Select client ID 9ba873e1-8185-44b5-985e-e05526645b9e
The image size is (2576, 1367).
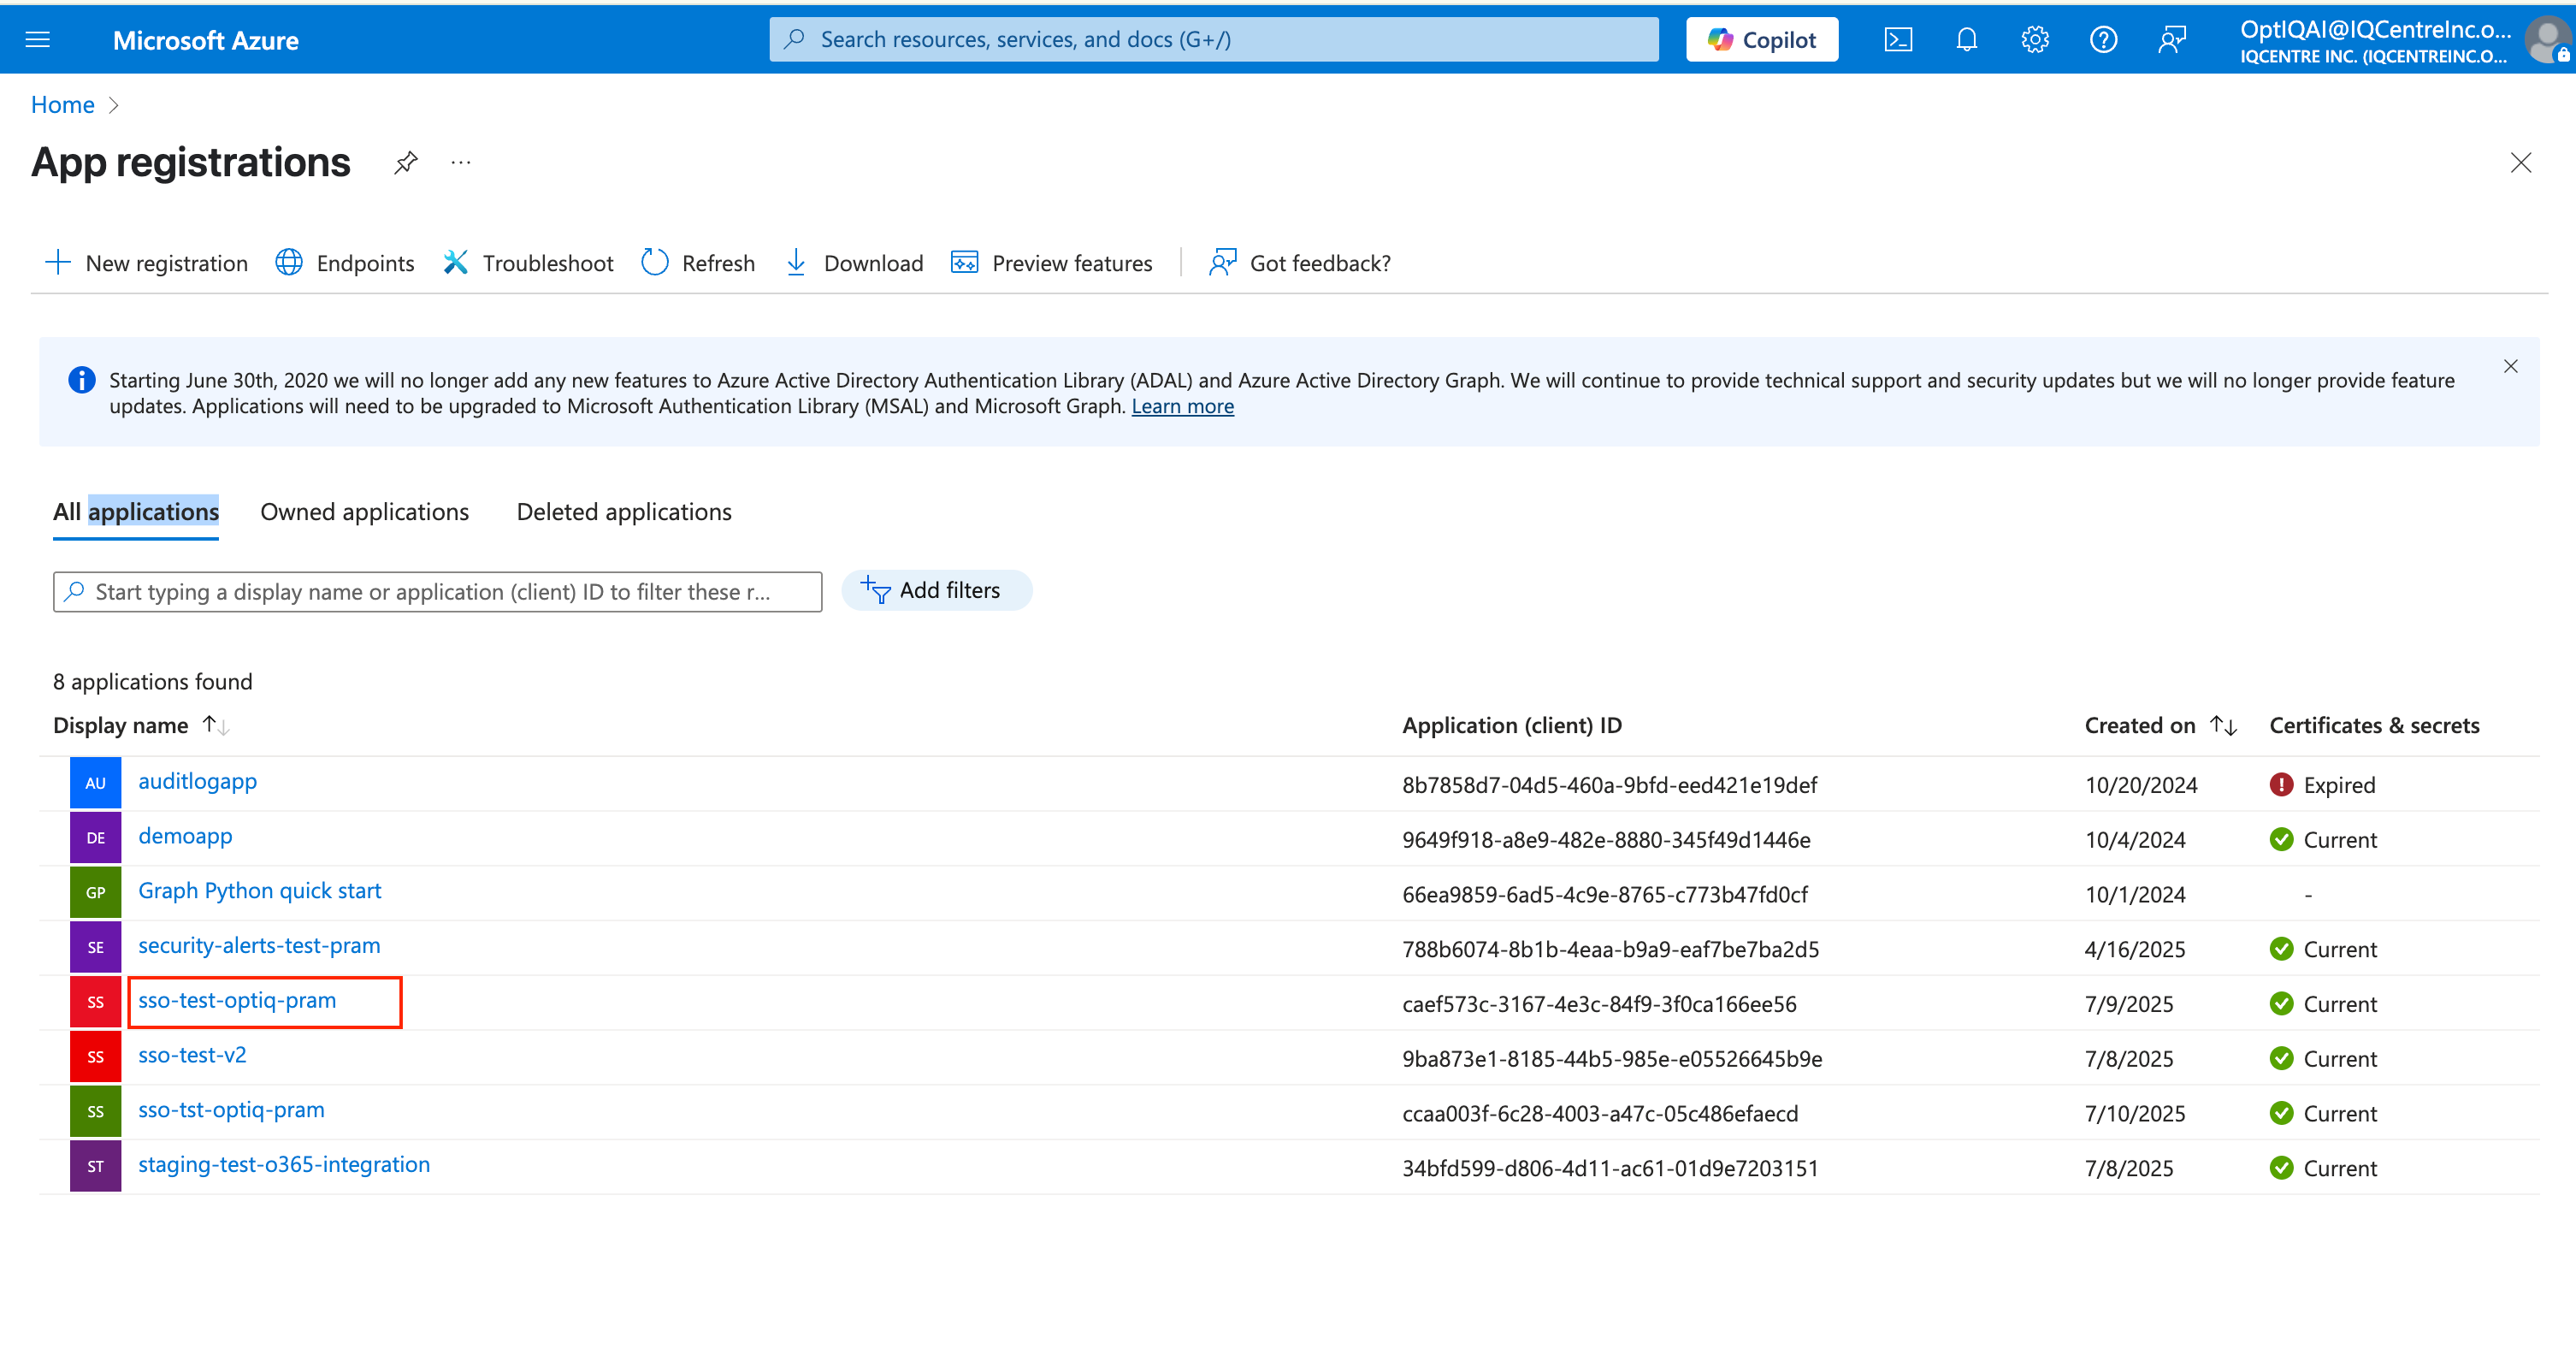(x=1612, y=1059)
